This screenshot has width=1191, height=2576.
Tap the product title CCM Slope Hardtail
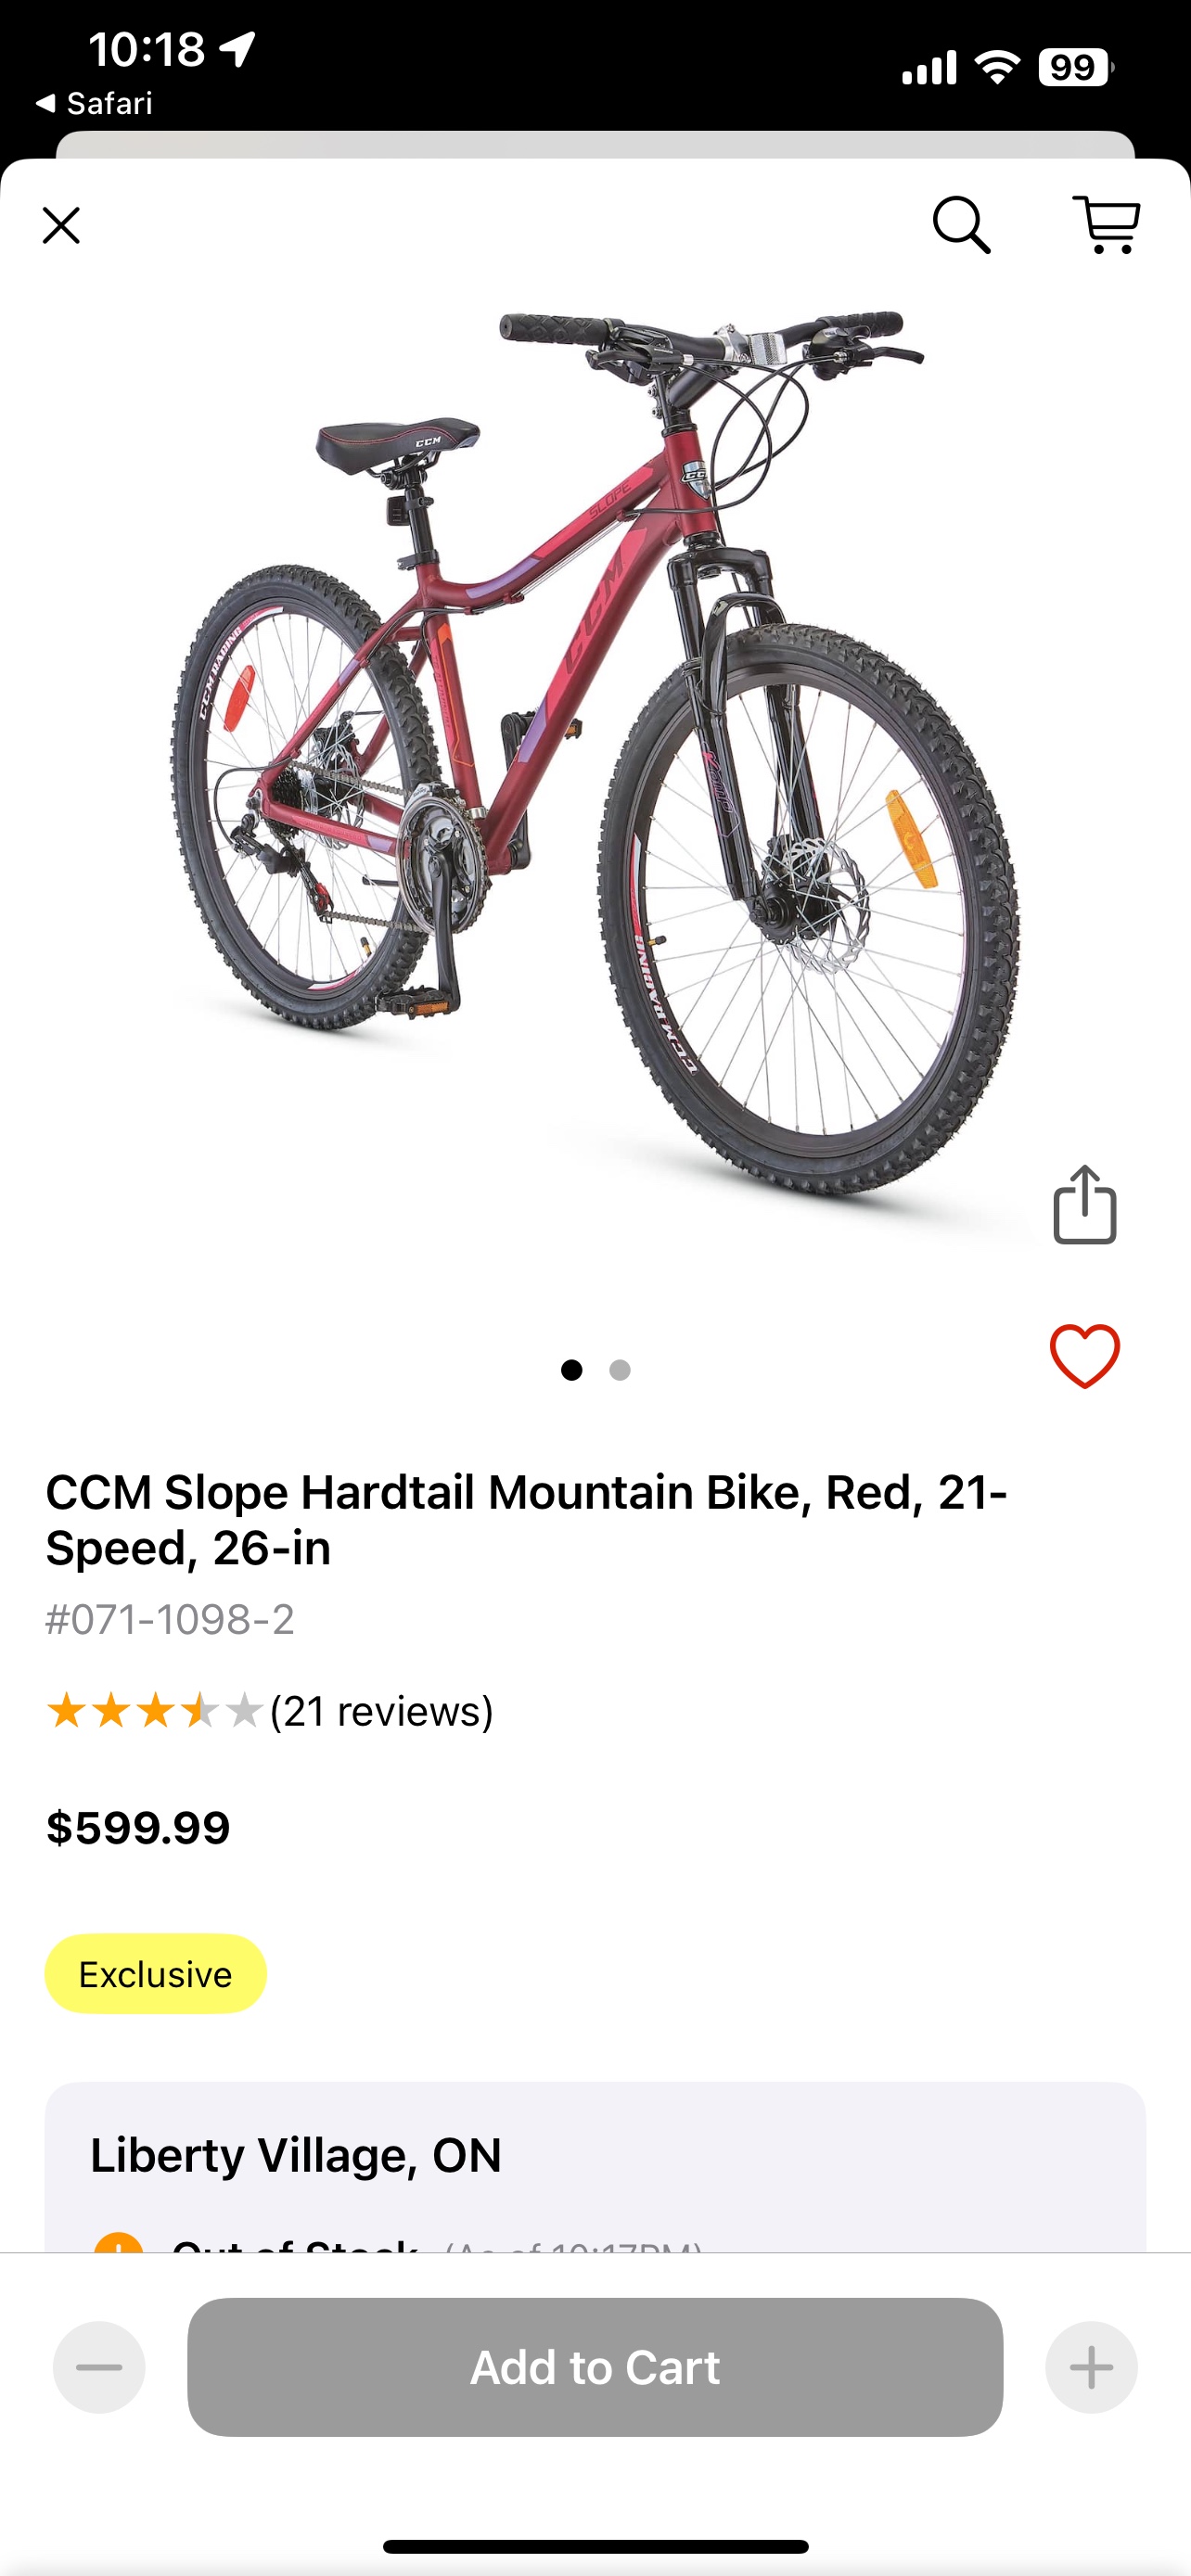pyautogui.click(x=526, y=1519)
